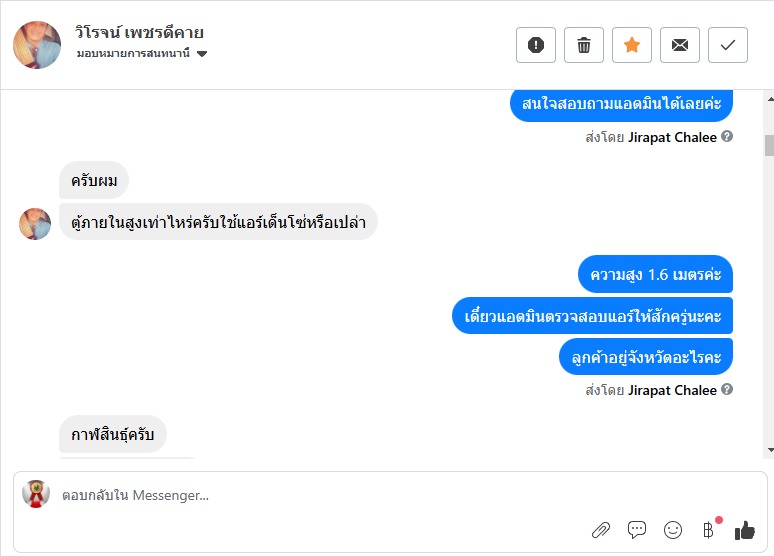Click the help icon beside lower Jirapat Chalee
This screenshot has height=556, width=774.
727,390
